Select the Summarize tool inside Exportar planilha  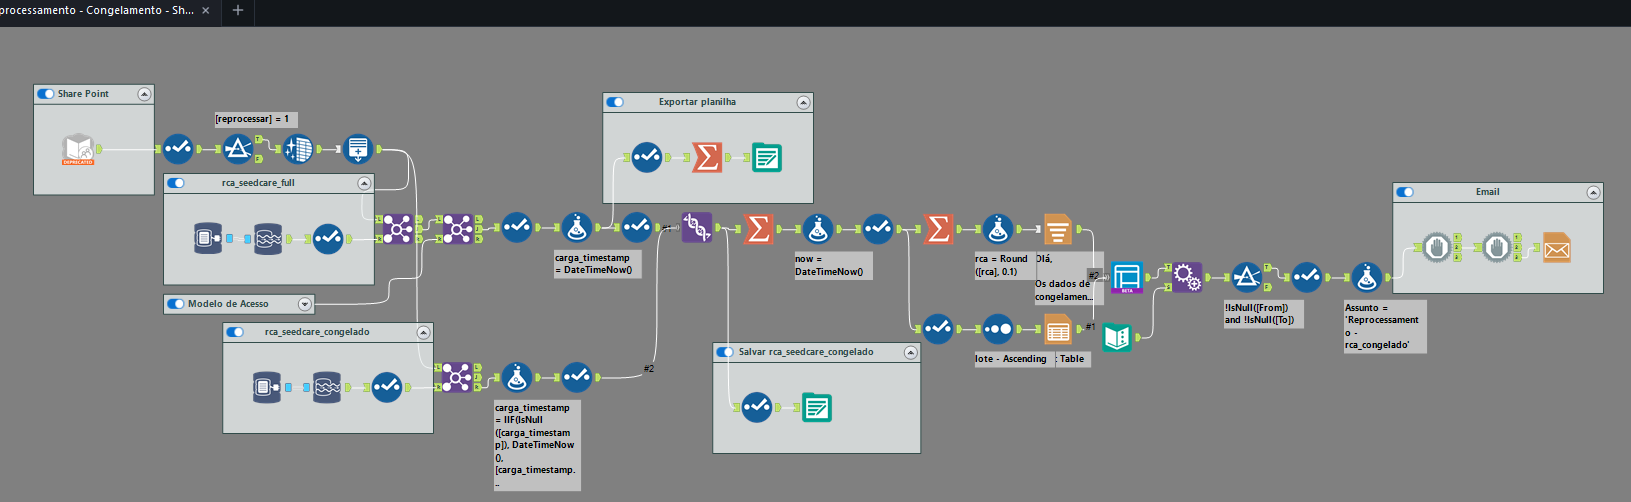coord(707,157)
